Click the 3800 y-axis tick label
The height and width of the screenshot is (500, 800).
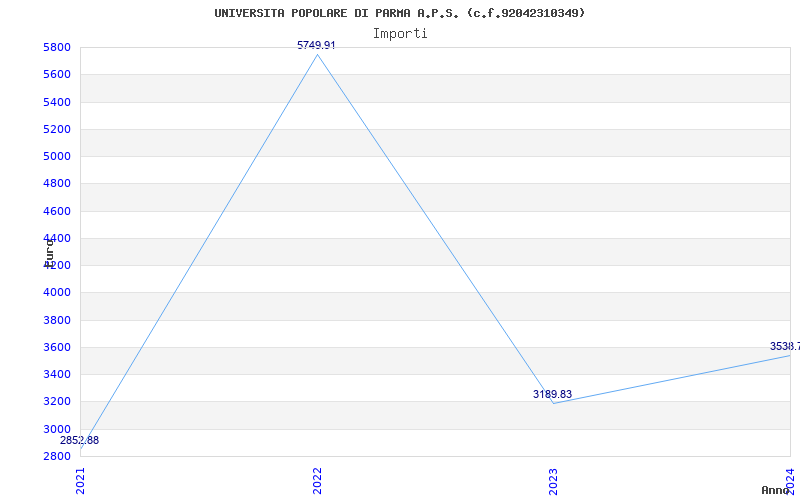(x=57, y=320)
